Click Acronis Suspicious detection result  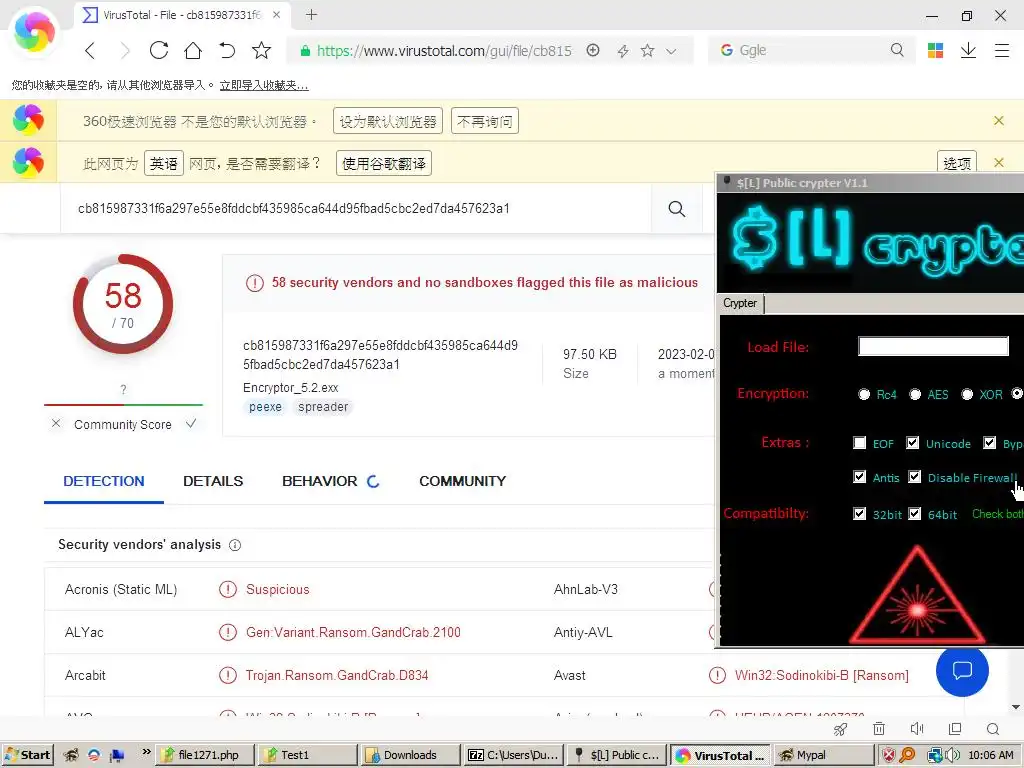(278, 589)
